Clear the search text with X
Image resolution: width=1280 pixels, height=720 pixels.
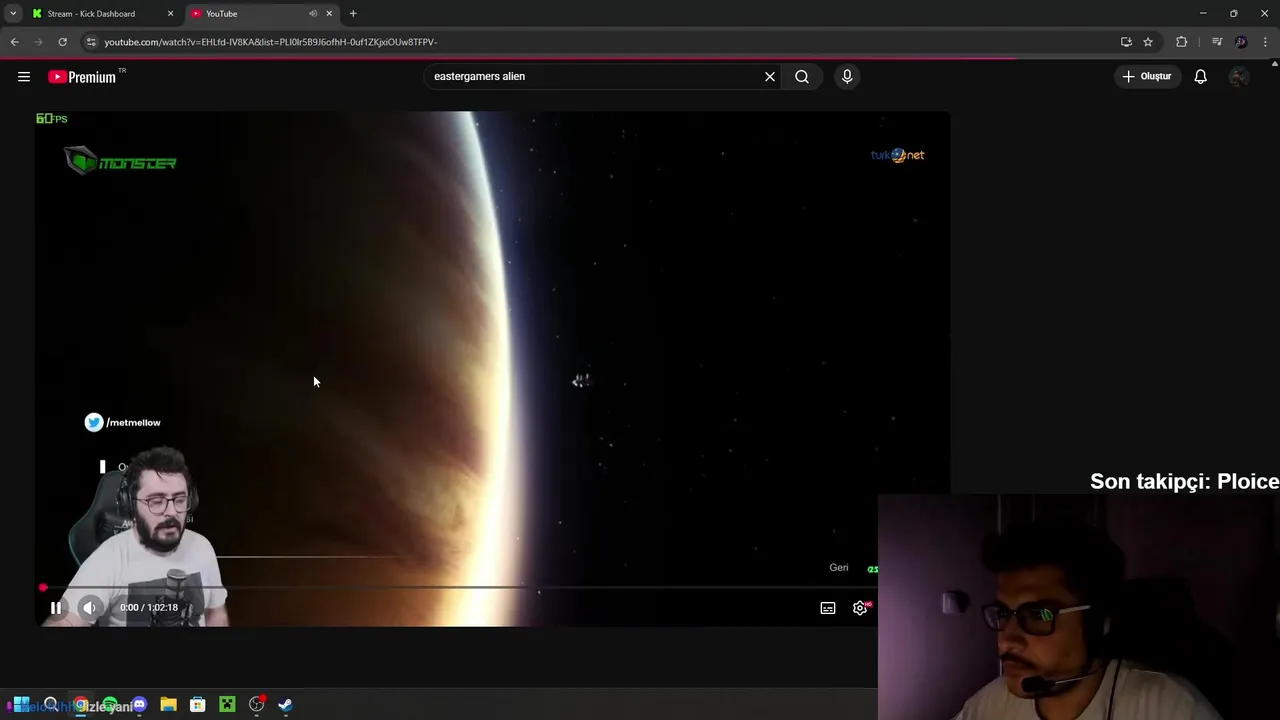pos(770,76)
